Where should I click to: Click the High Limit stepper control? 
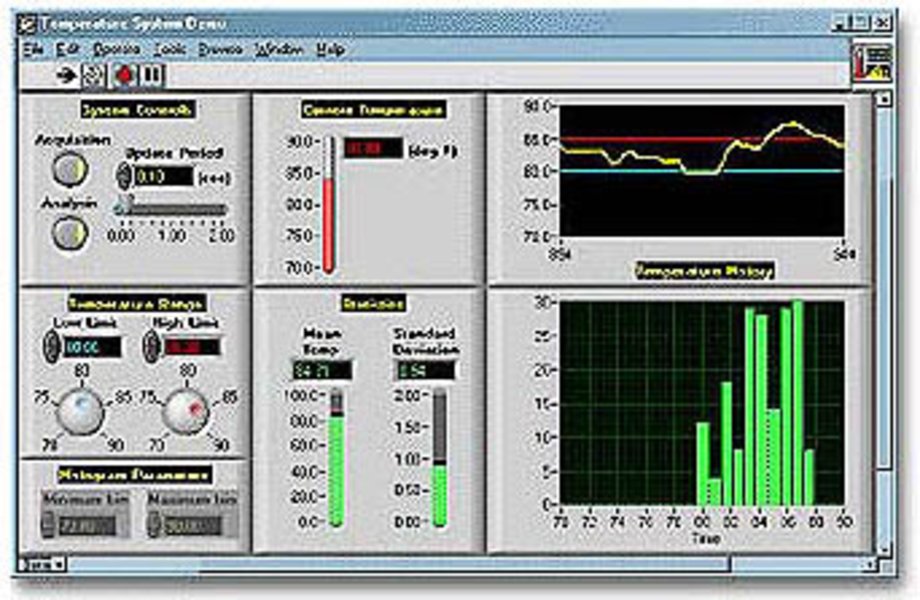[152, 346]
